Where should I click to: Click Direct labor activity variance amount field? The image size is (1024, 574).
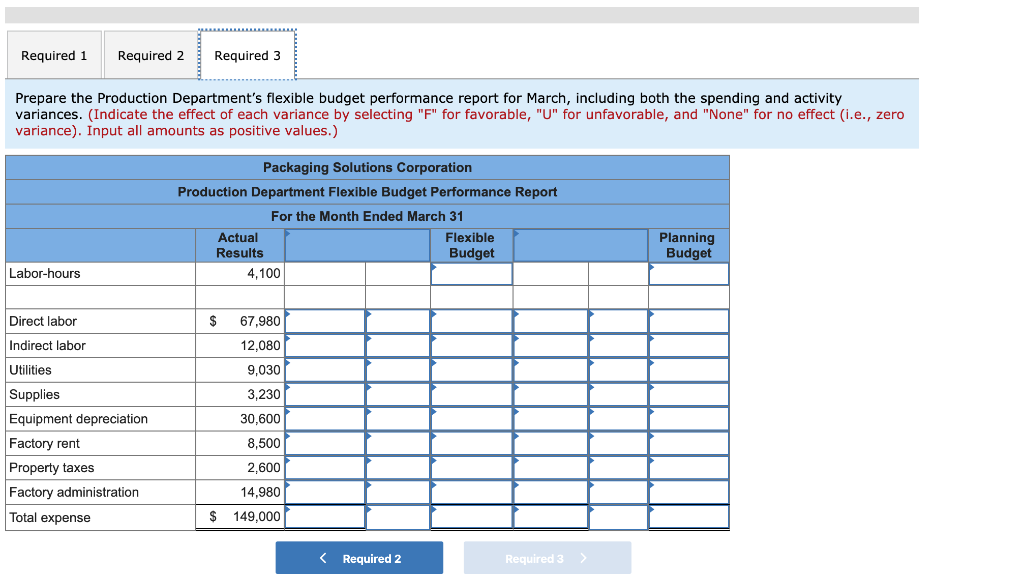coord(551,321)
